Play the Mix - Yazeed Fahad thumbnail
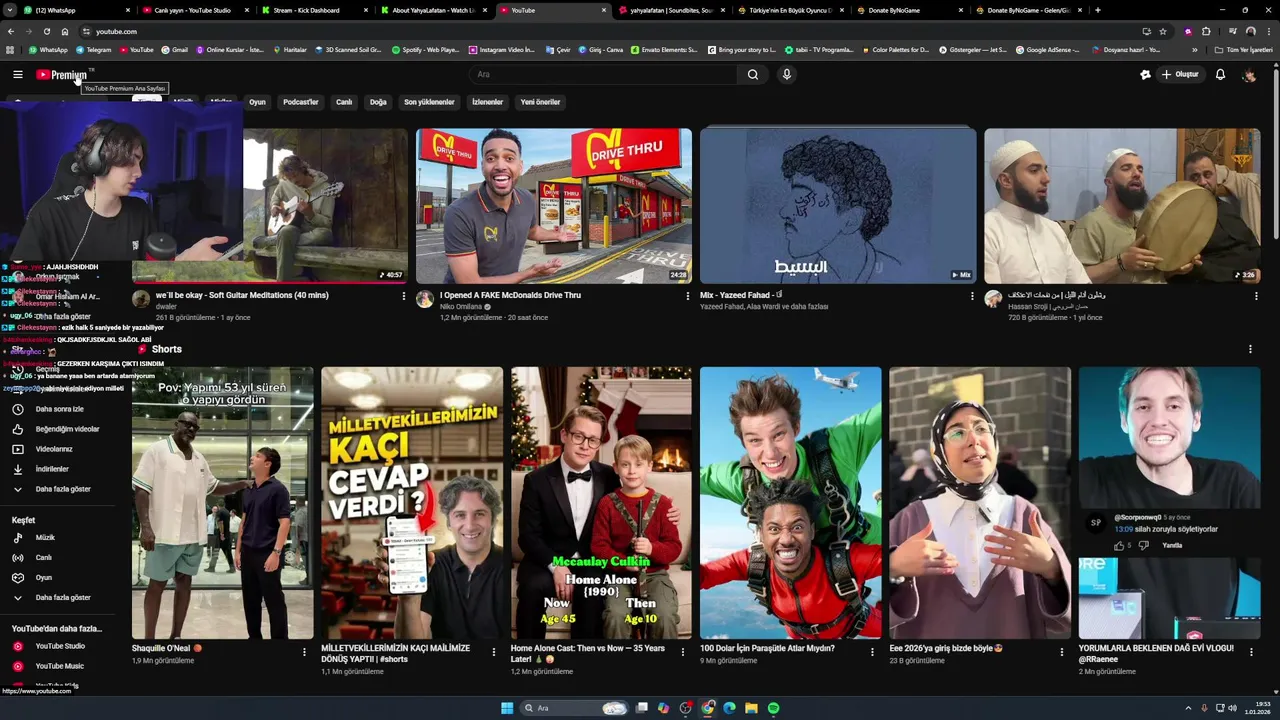 [838, 206]
